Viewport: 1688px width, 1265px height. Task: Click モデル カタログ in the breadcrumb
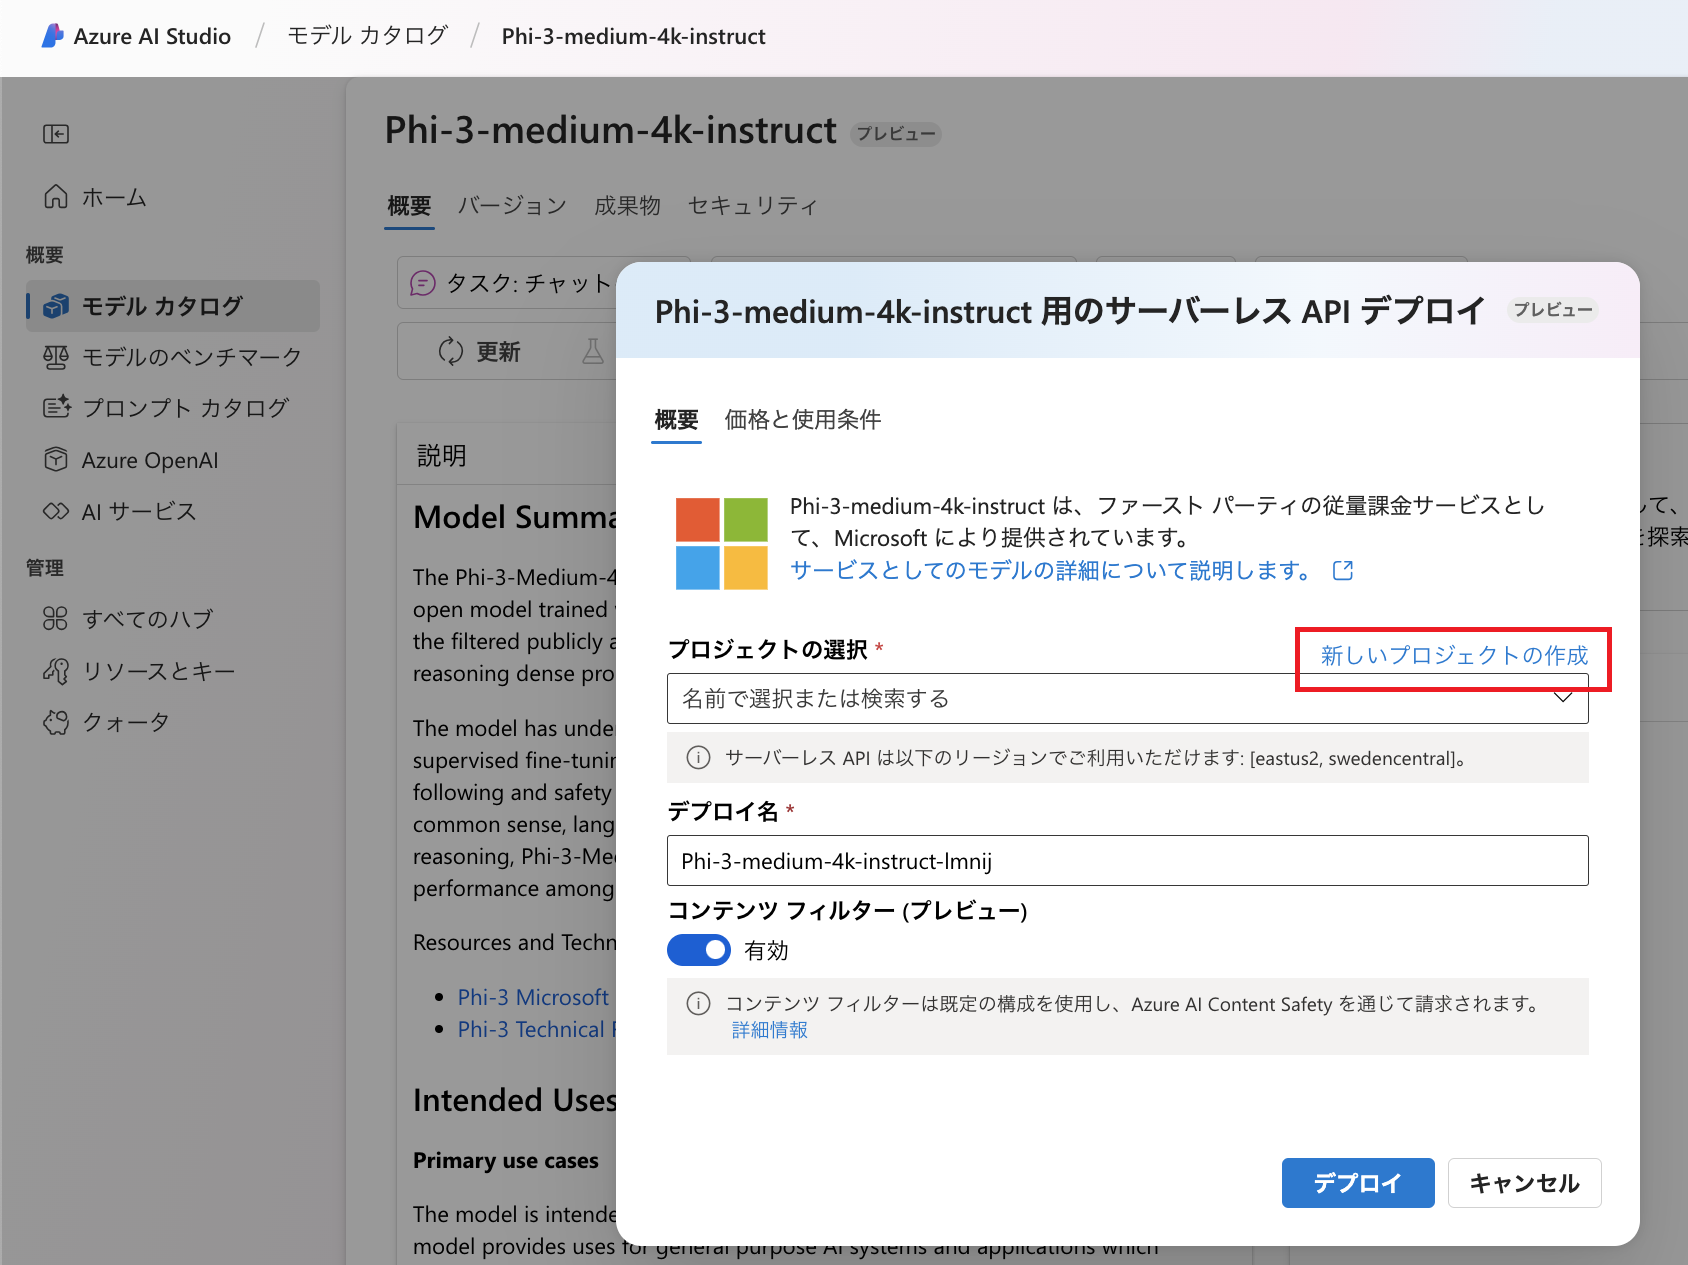click(367, 36)
